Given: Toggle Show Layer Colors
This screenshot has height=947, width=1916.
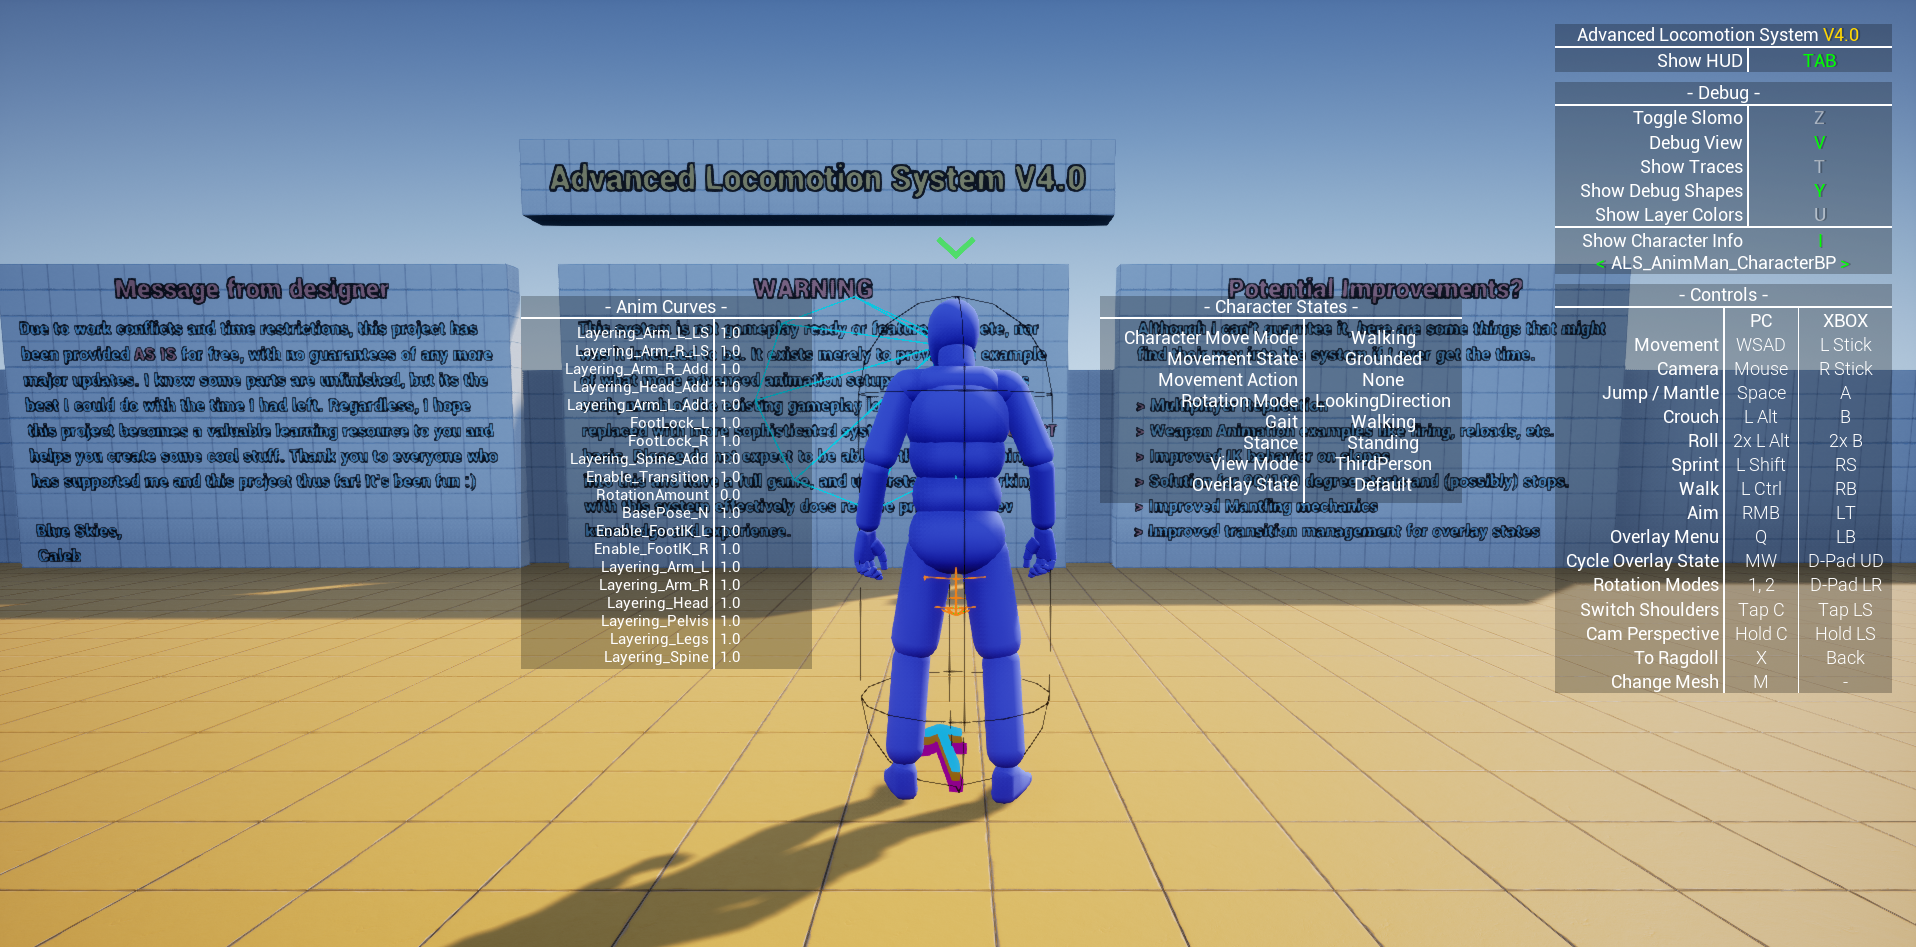Looking at the screenshot, I should click(x=1667, y=214).
